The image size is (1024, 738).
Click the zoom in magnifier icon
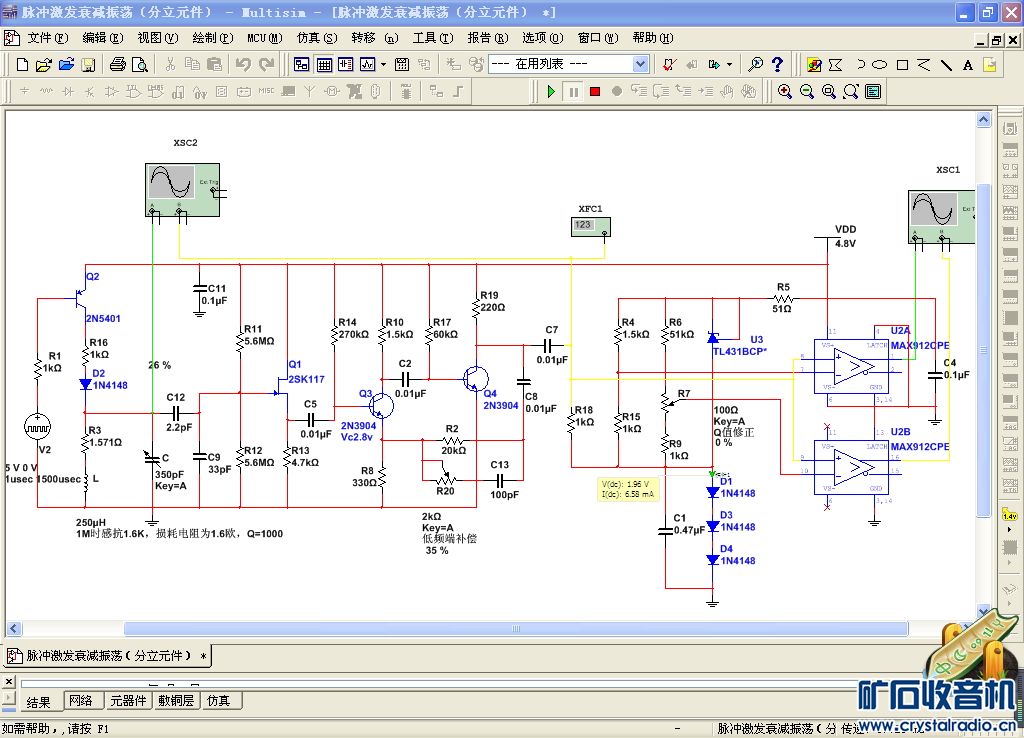[785, 91]
